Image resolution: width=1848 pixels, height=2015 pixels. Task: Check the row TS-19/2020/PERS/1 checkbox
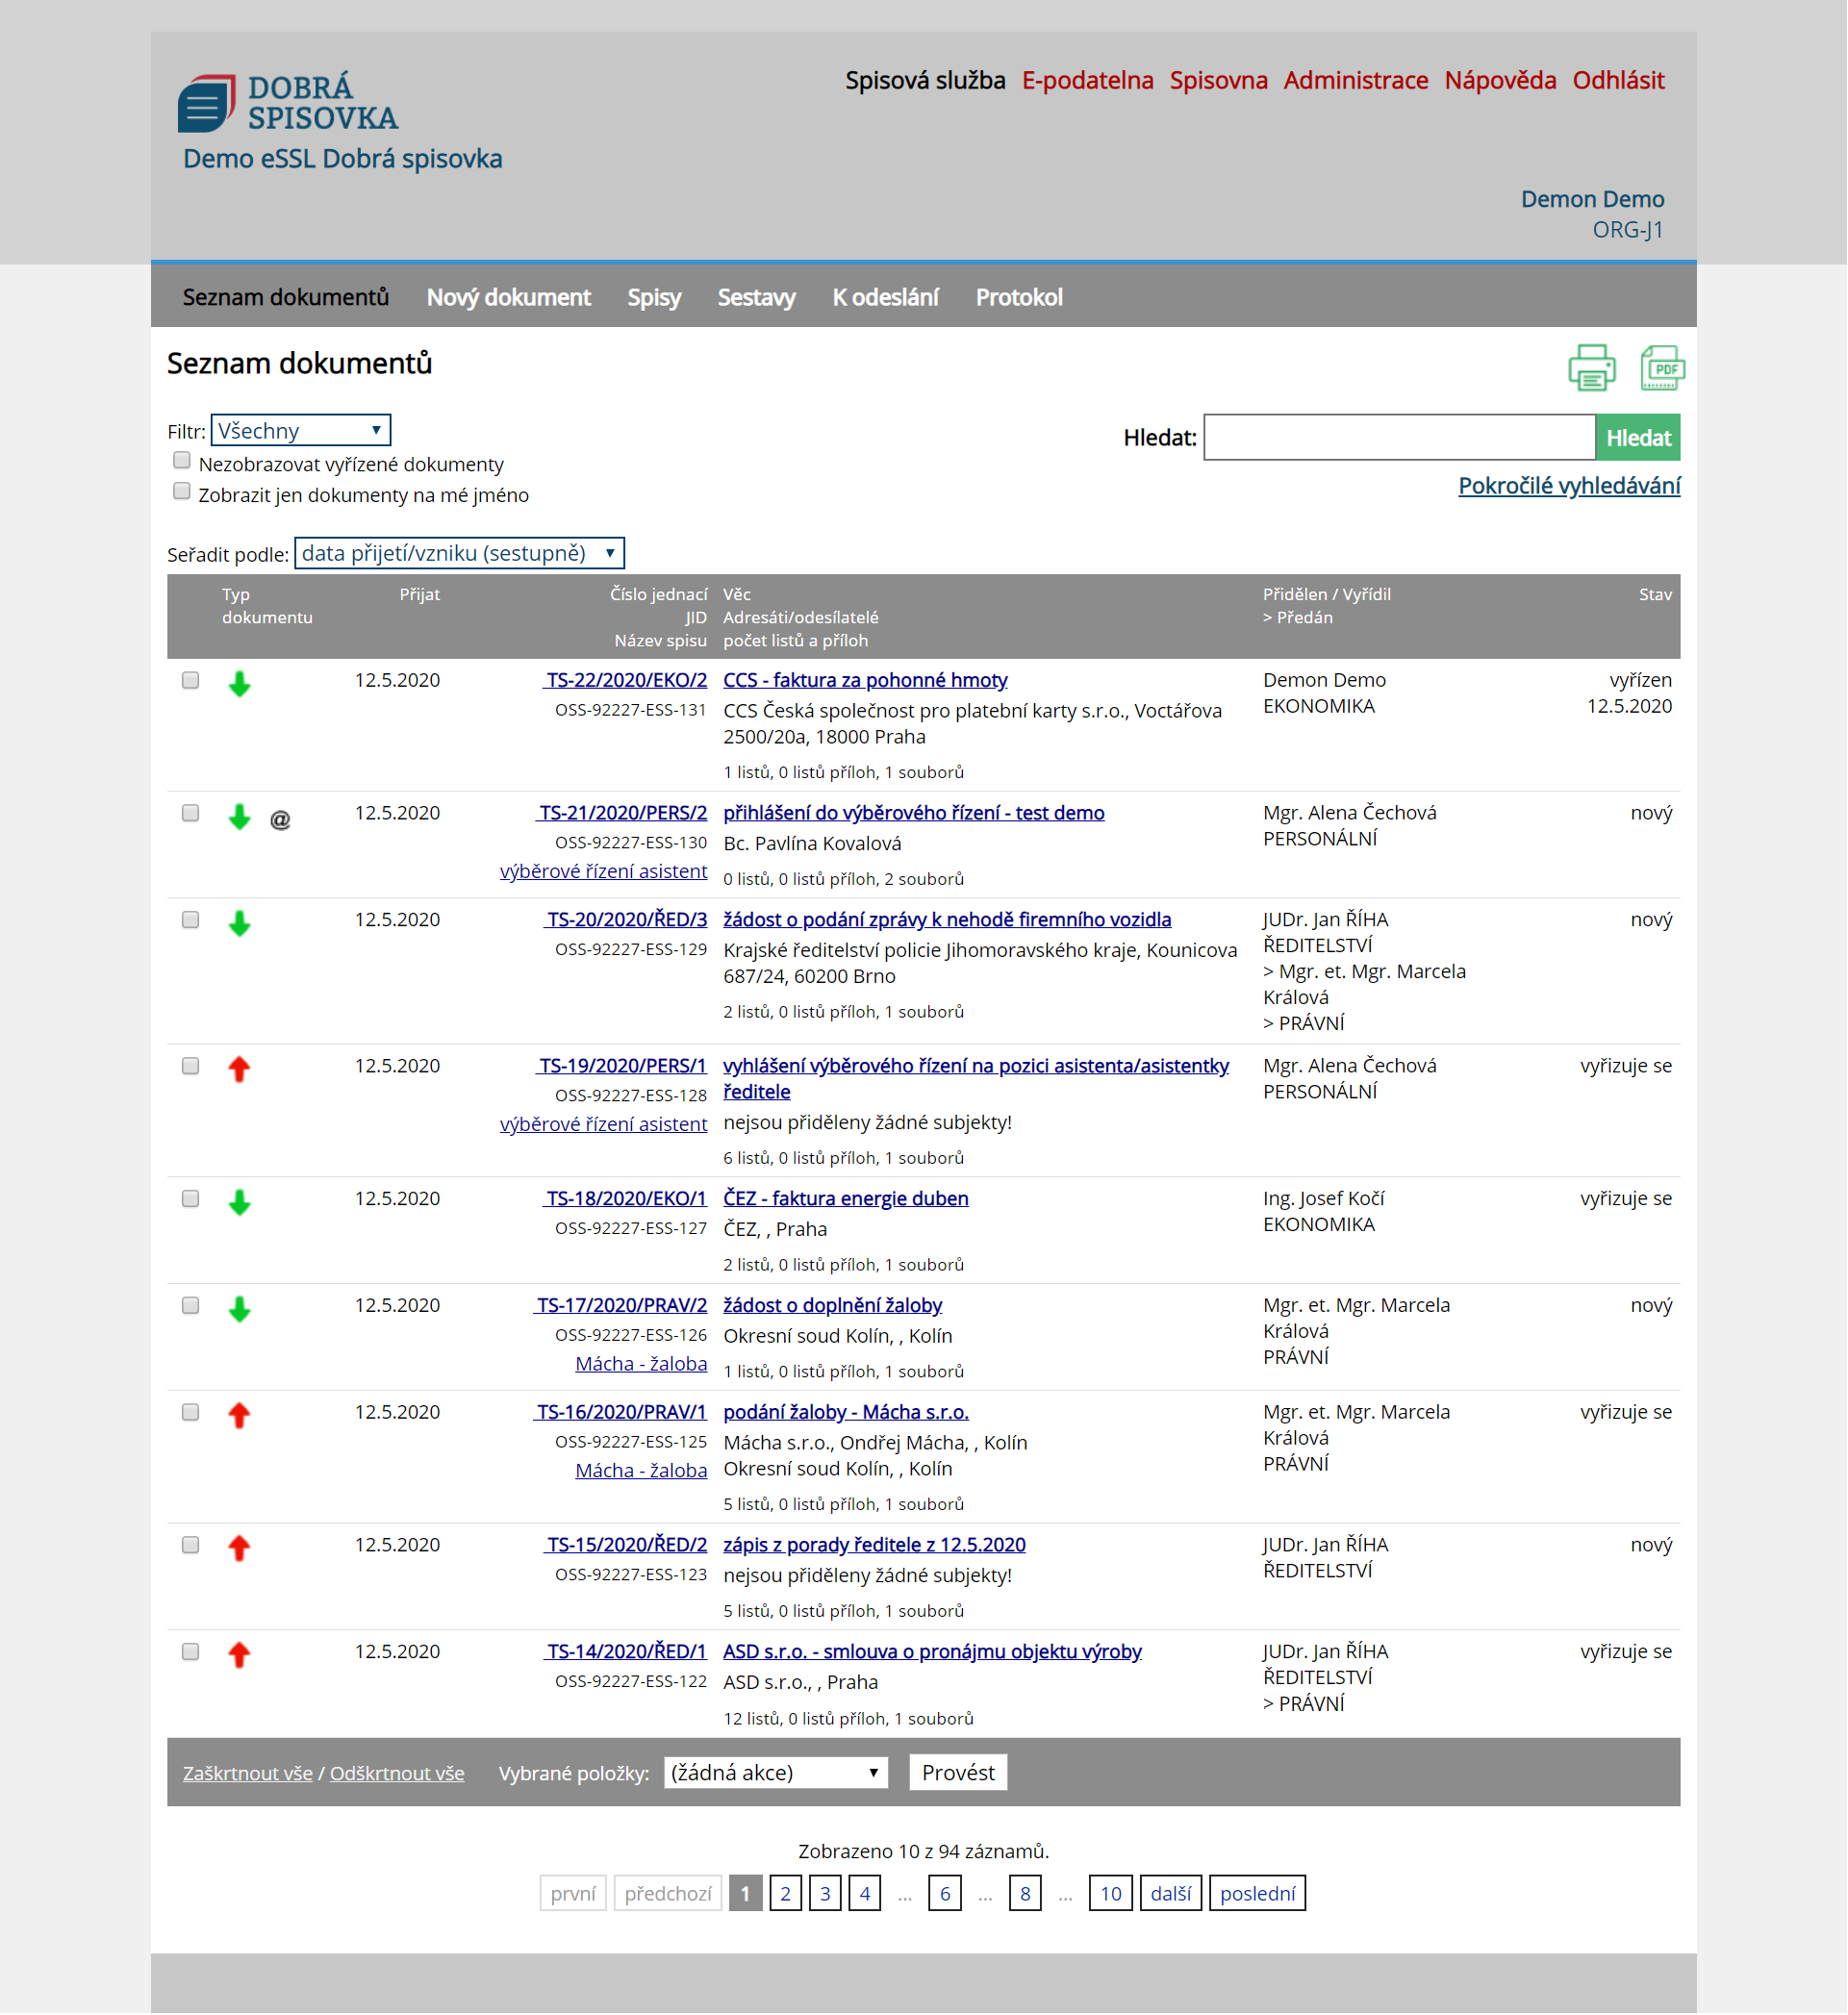[x=190, y=1067]
